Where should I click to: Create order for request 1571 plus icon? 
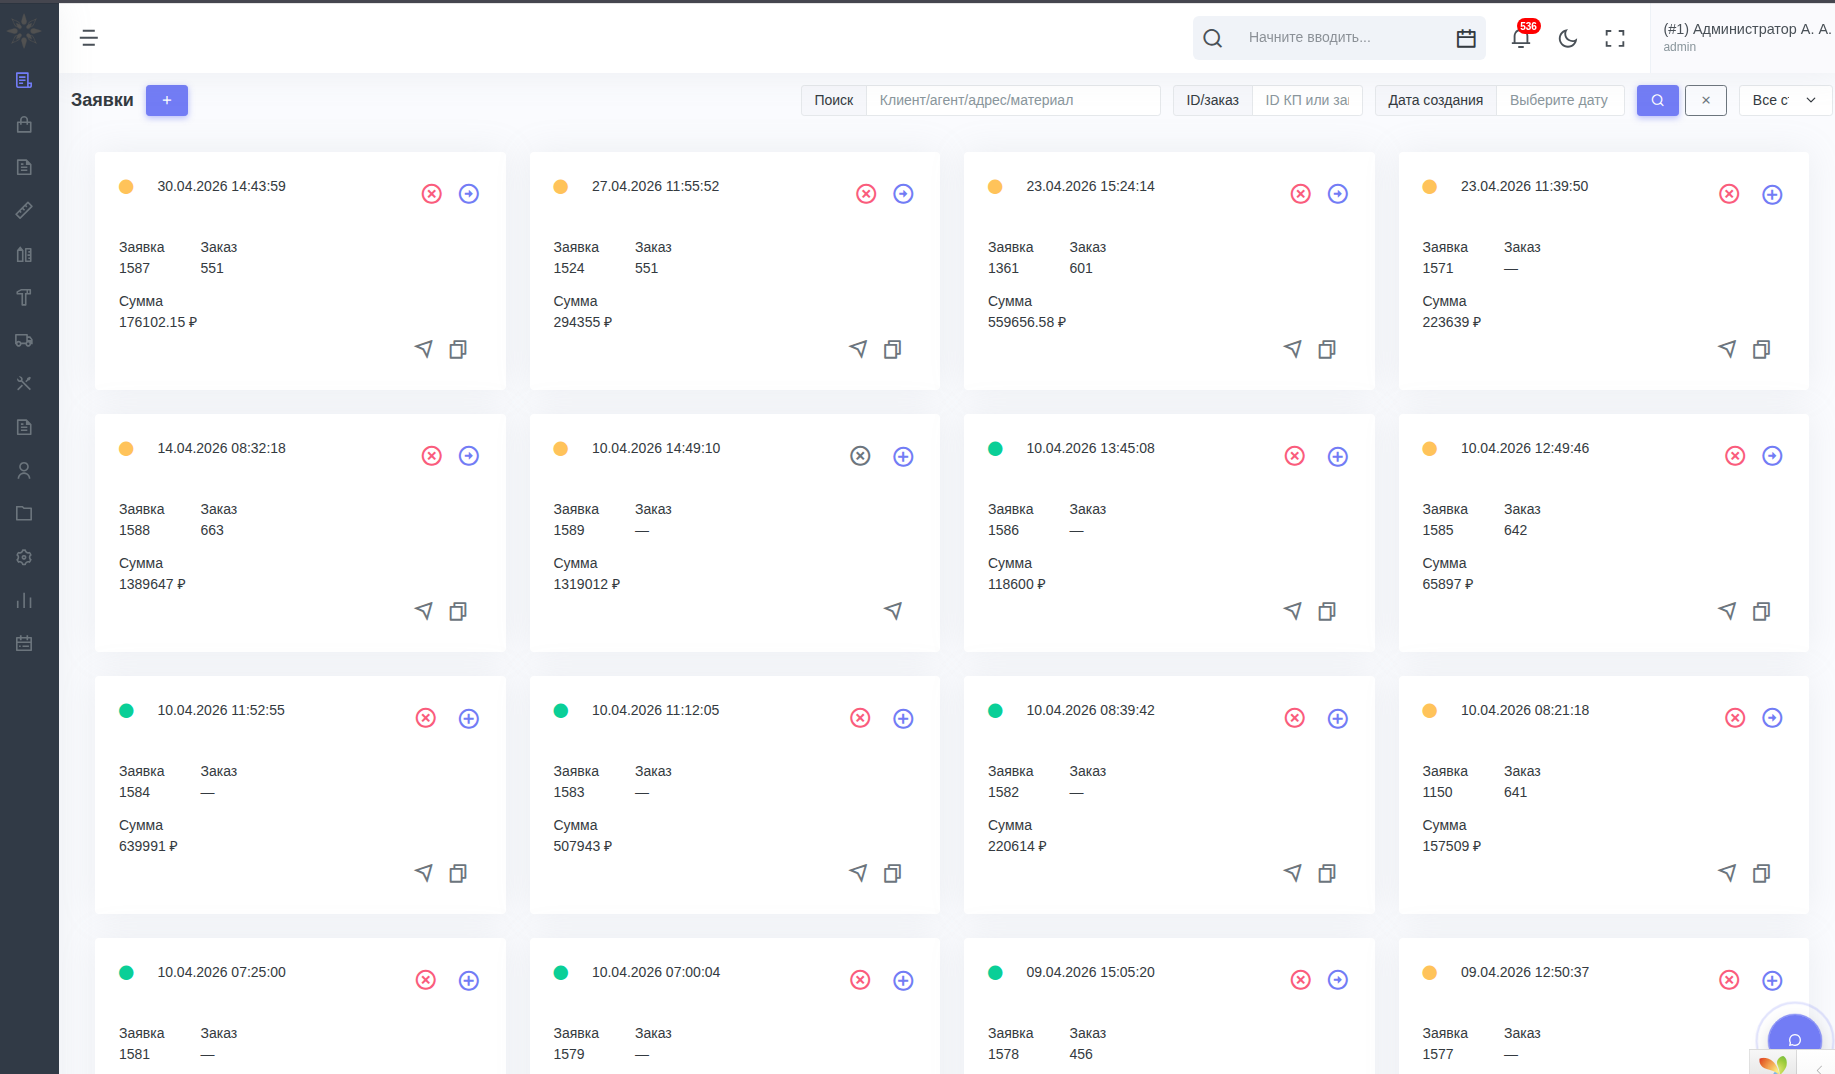pos(1772,194)
